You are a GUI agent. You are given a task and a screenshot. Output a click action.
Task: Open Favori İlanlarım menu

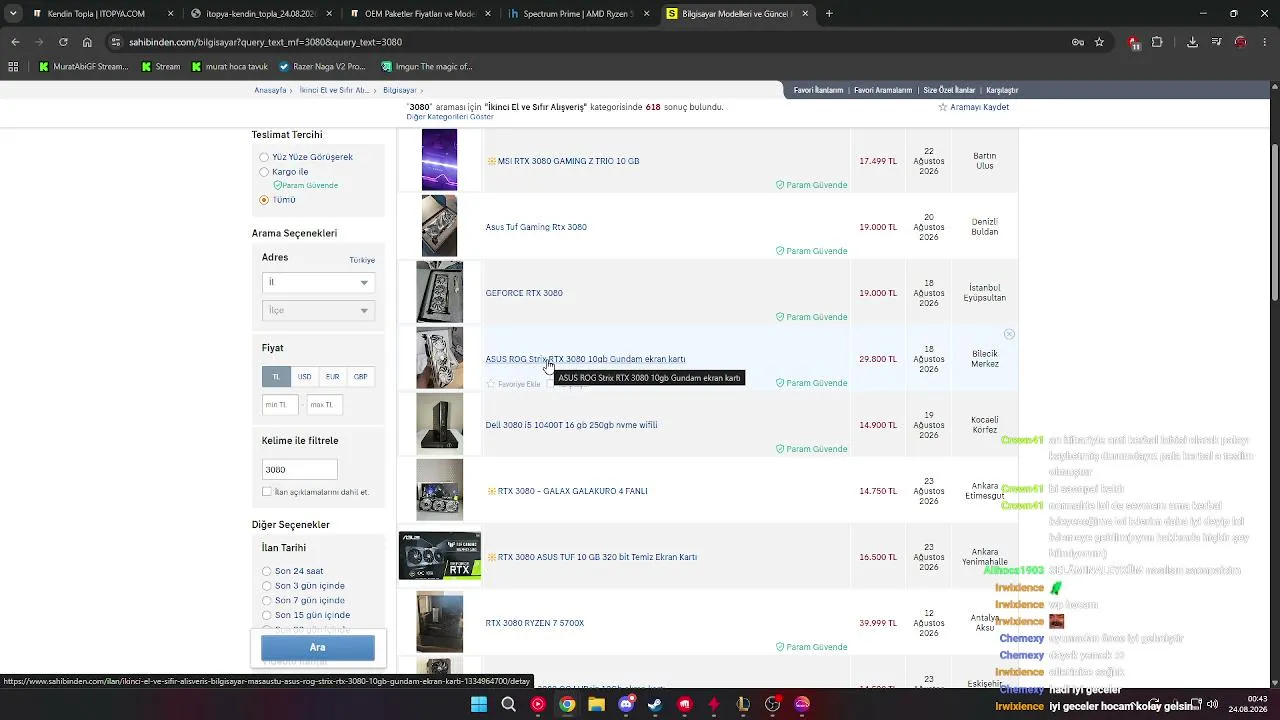(x=818, y=90)
